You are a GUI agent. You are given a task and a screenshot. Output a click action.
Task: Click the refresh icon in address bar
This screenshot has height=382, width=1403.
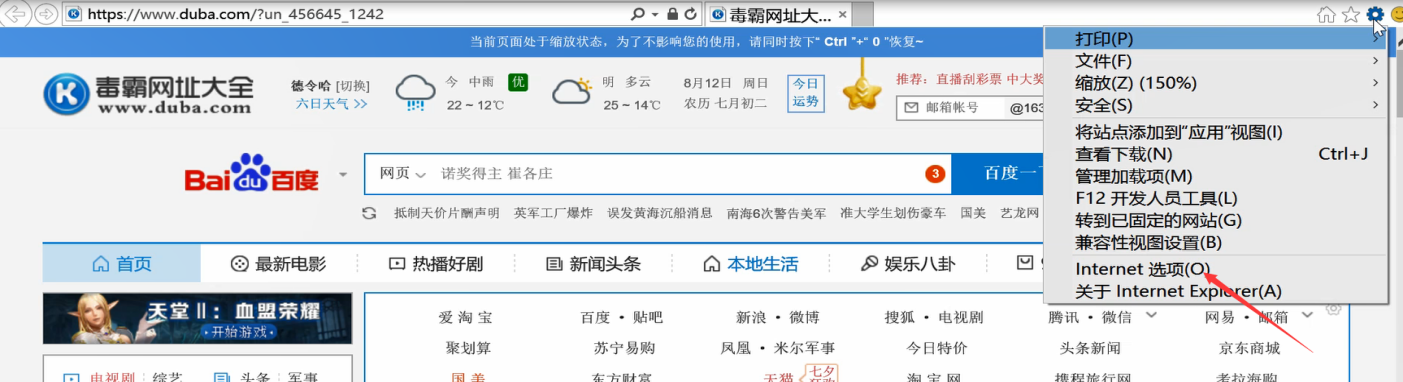tap(691, 15)
